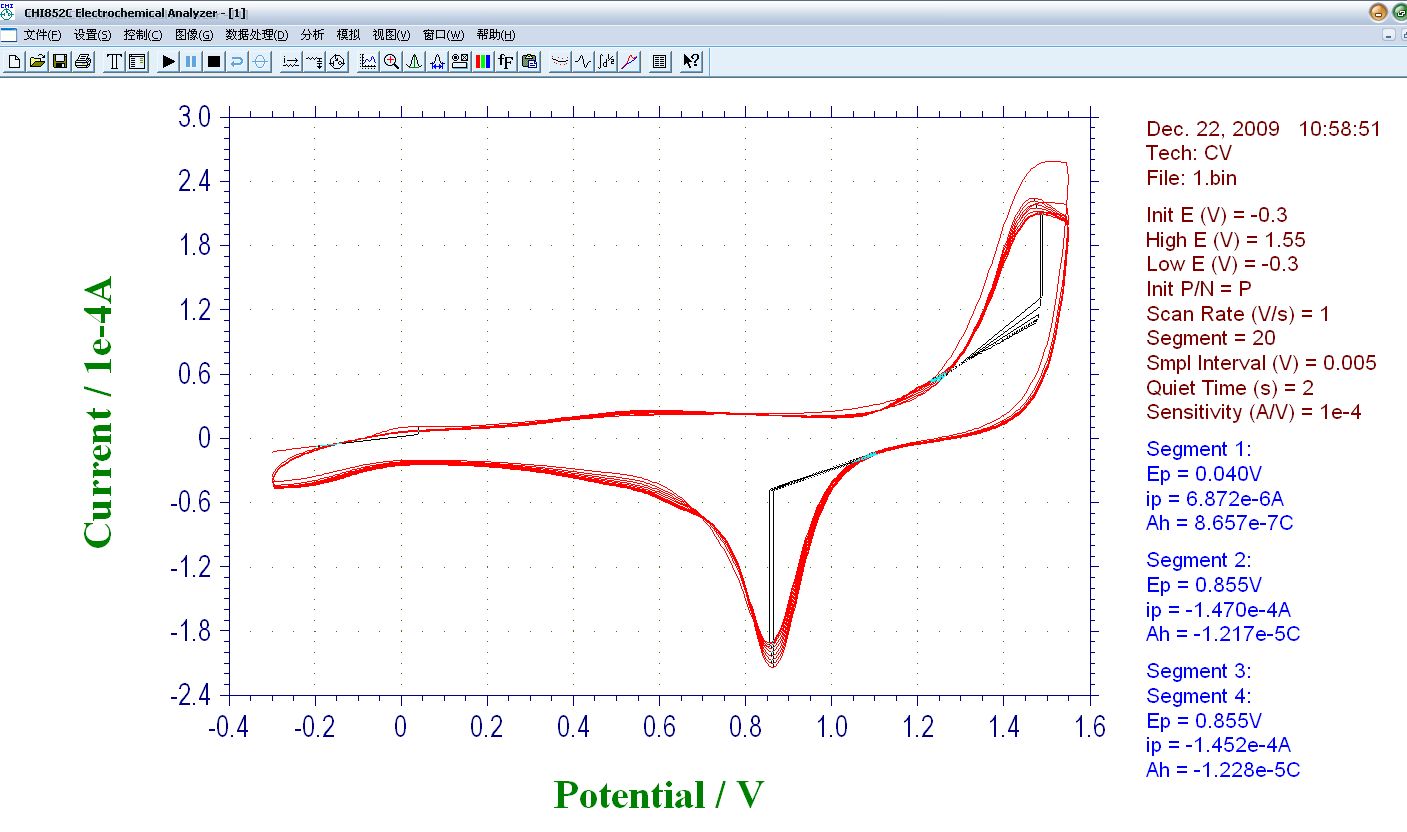Open the 数据处理(D) menu
The height and width of the screenshot is (832, 1407).
(x=257, y=35)
